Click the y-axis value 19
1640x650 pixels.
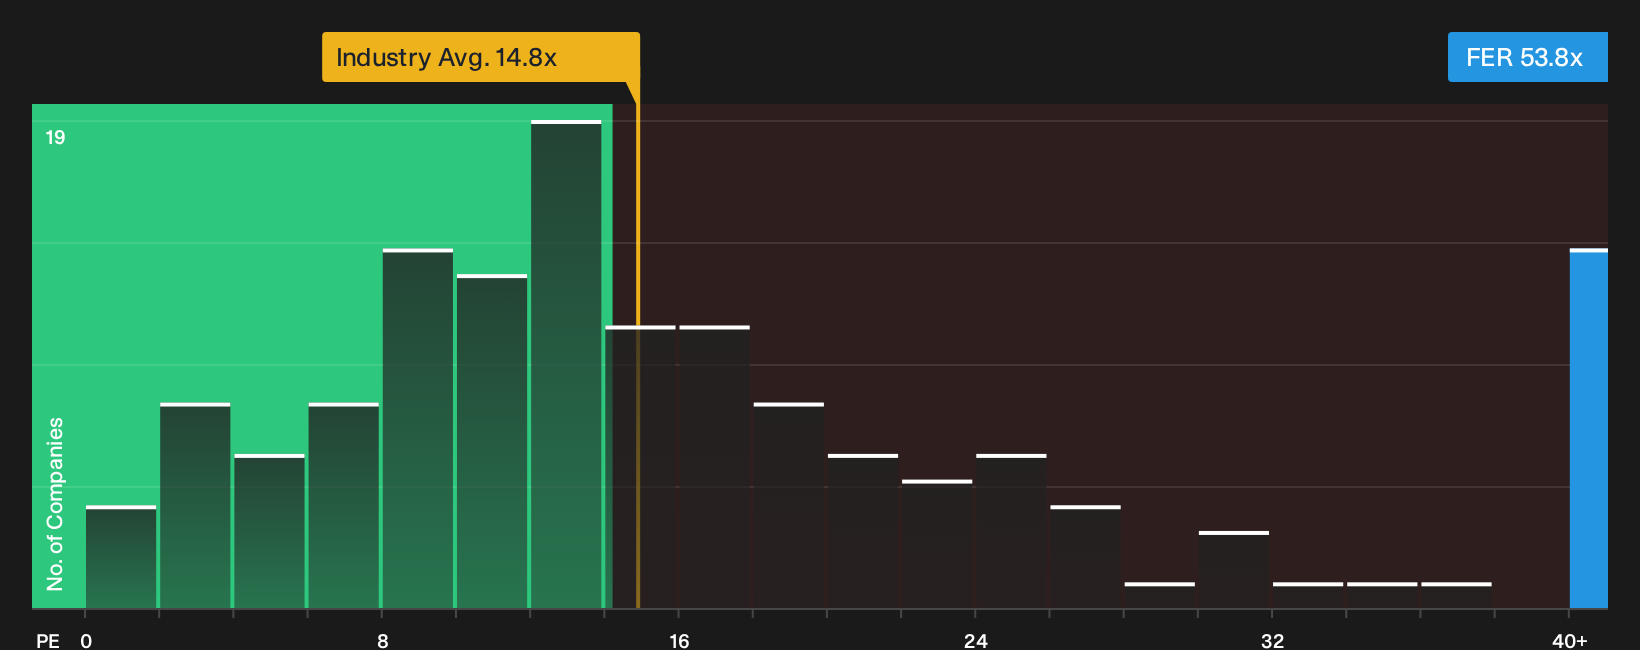coord(55,138)
